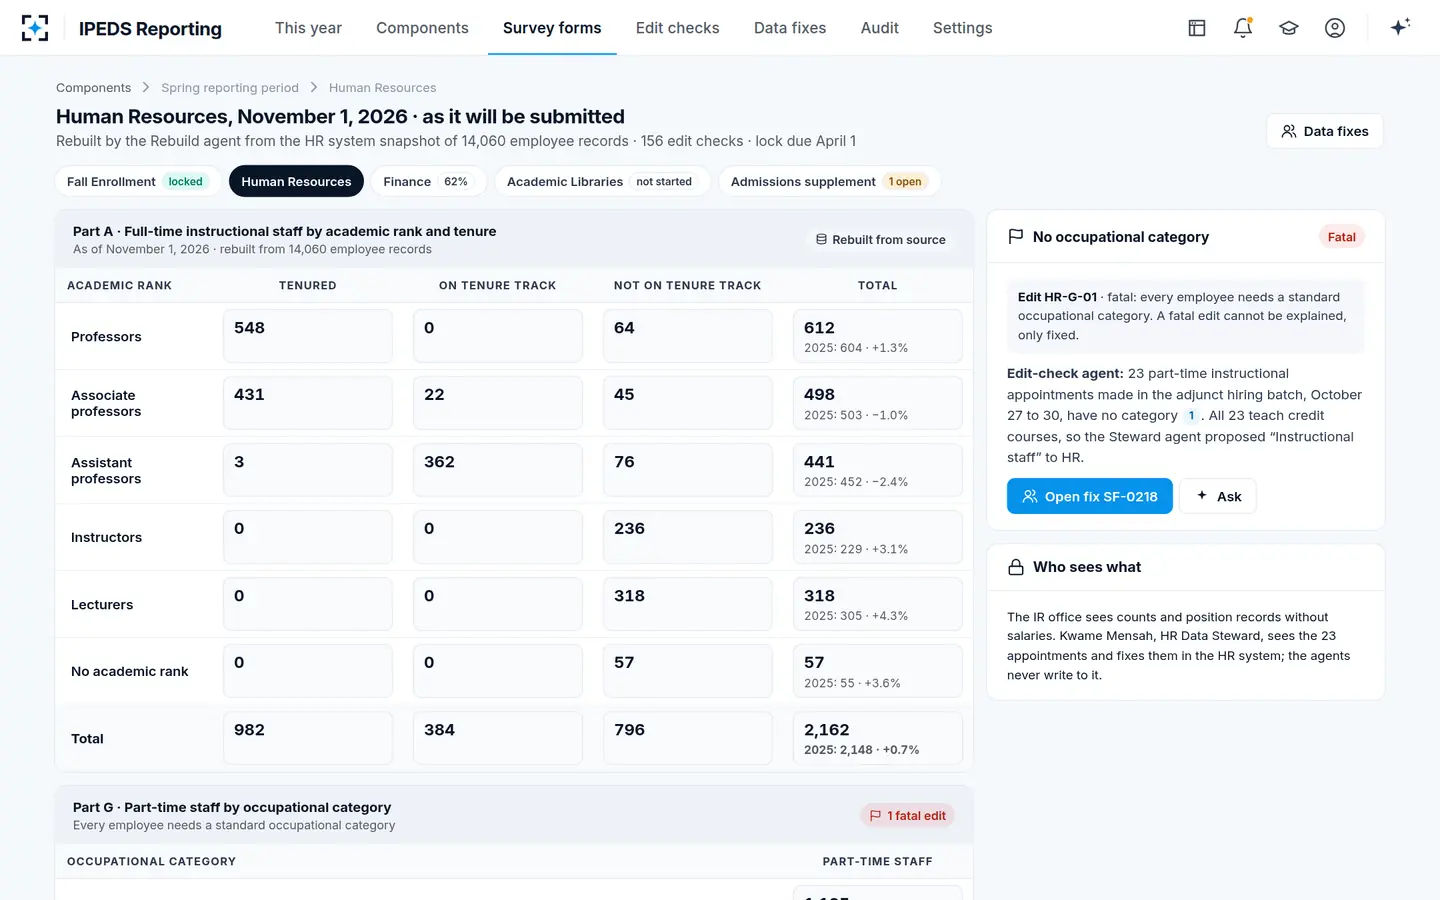Click the Professors total cell showing 612
The width and height of the screenshot is (1440, 900).
click(x=878, y=336)
